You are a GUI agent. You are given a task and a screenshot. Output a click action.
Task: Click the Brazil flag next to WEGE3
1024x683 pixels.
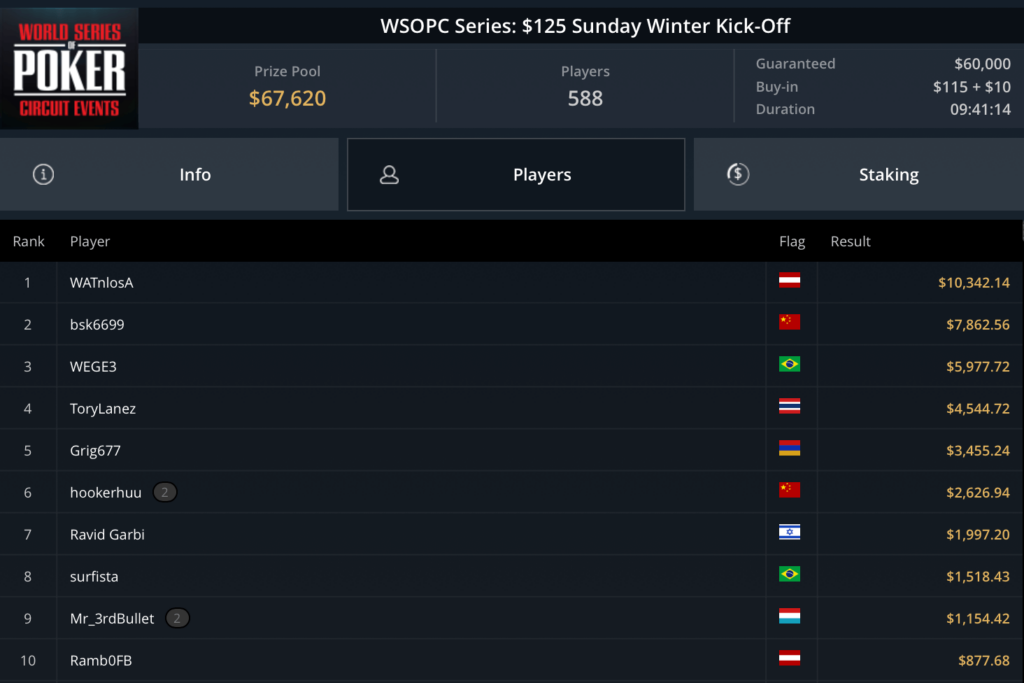pyautogui.click(x=789, y=365)
